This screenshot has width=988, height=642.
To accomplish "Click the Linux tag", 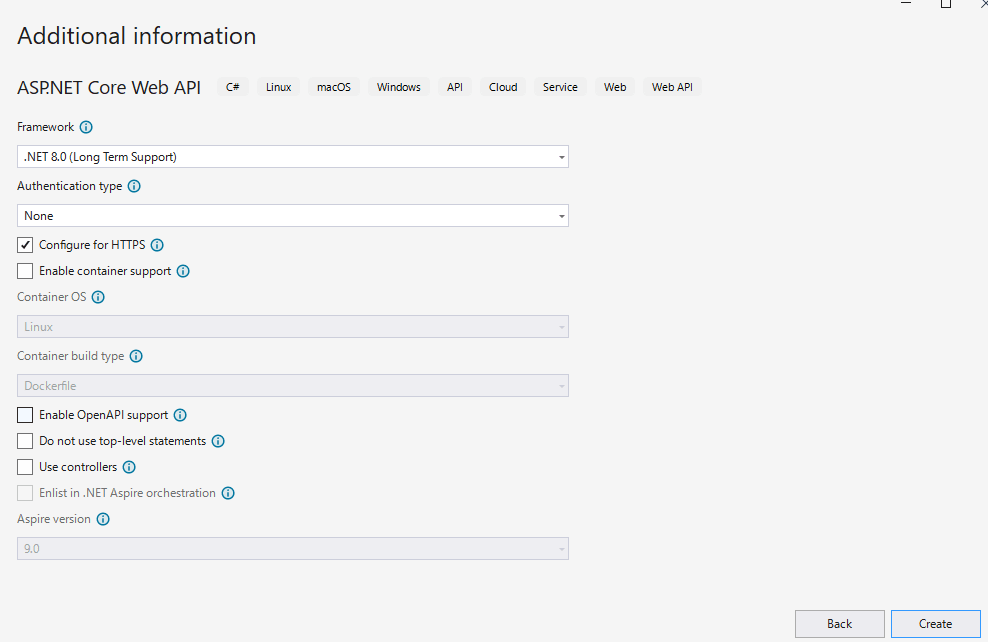I will (x=279, y=87).
